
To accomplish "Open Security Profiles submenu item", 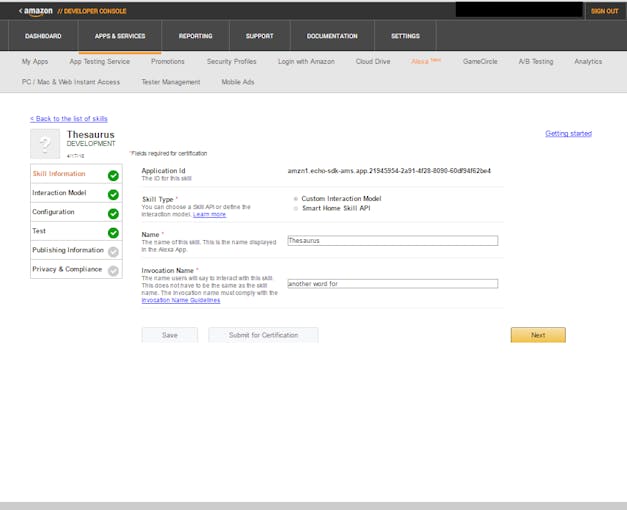I will pos(232,62).
